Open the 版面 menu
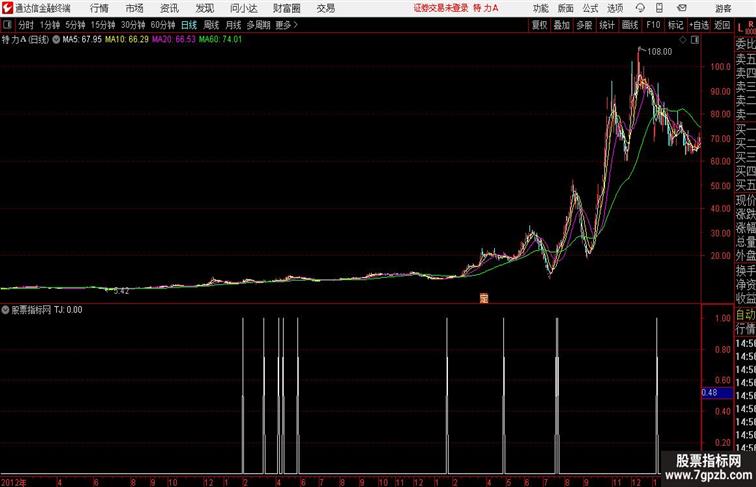The image size is (756, 487). [x=566, y=8]
